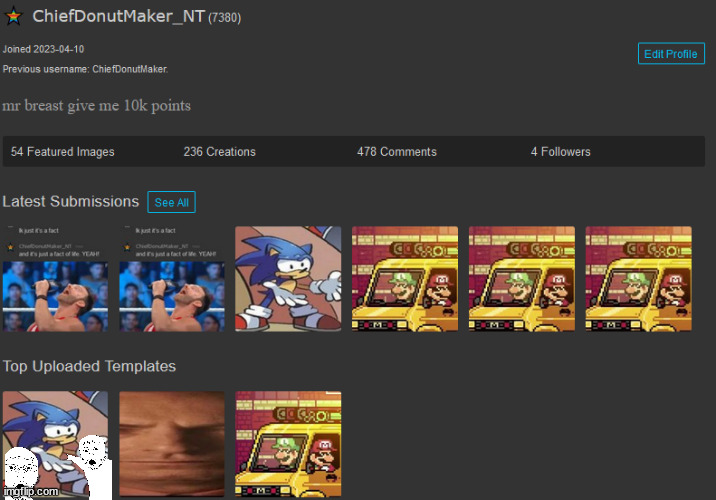View the 478 Comments stat

396,152
